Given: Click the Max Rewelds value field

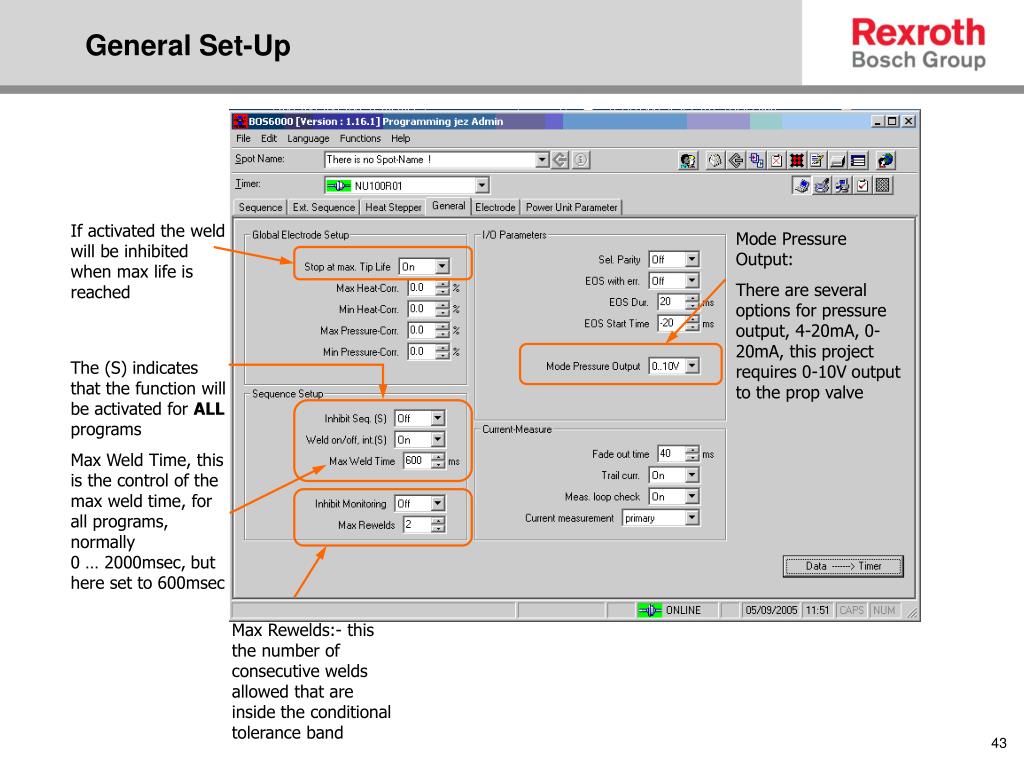Looking at the screenshot, I should point(417,524).
